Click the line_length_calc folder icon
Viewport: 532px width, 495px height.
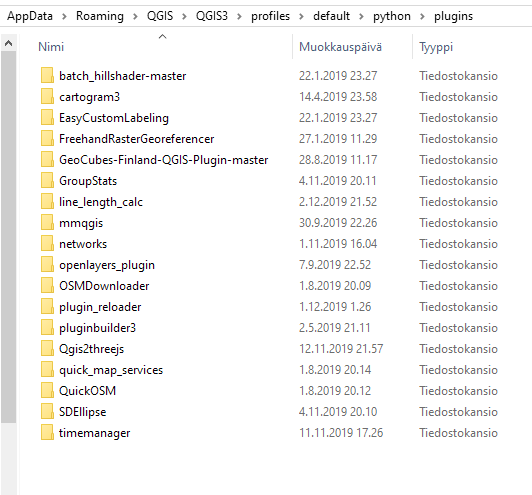tap(47, 202)
